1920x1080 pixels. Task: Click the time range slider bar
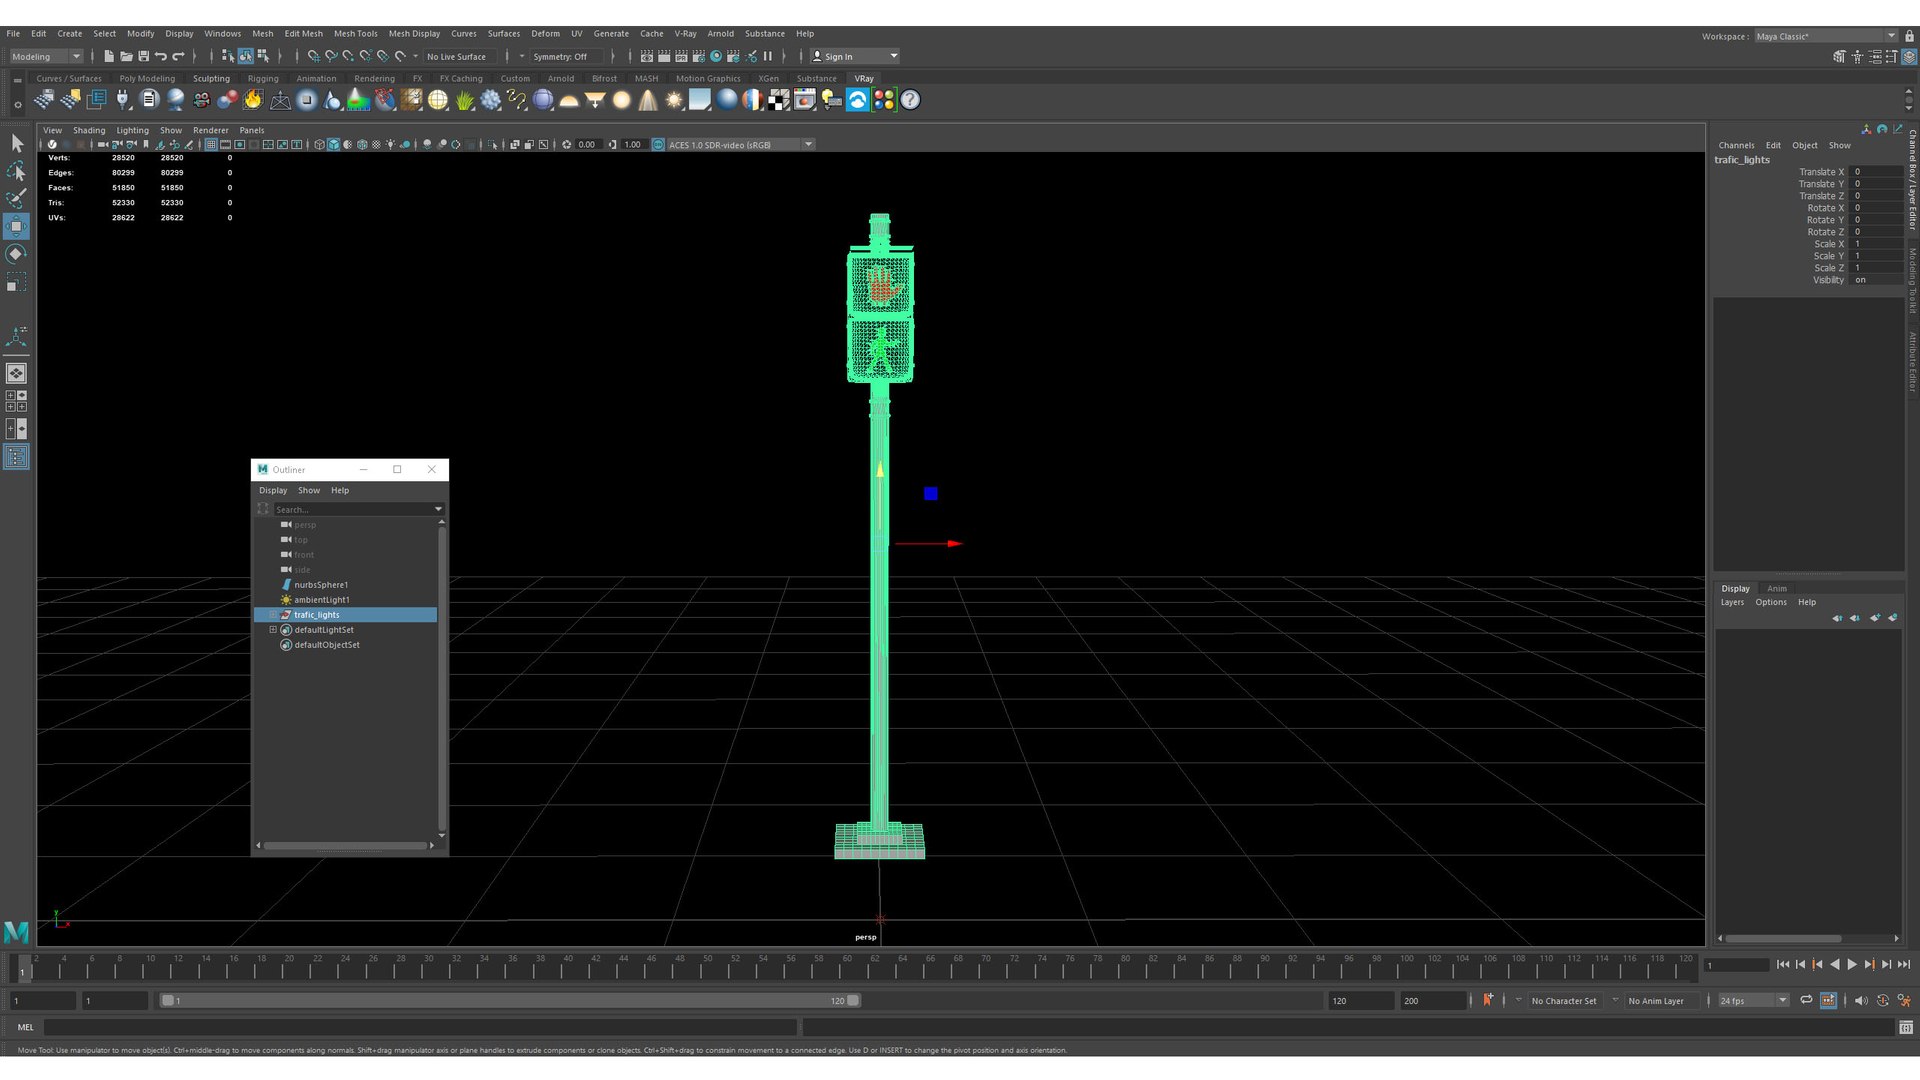(510, 1000)
